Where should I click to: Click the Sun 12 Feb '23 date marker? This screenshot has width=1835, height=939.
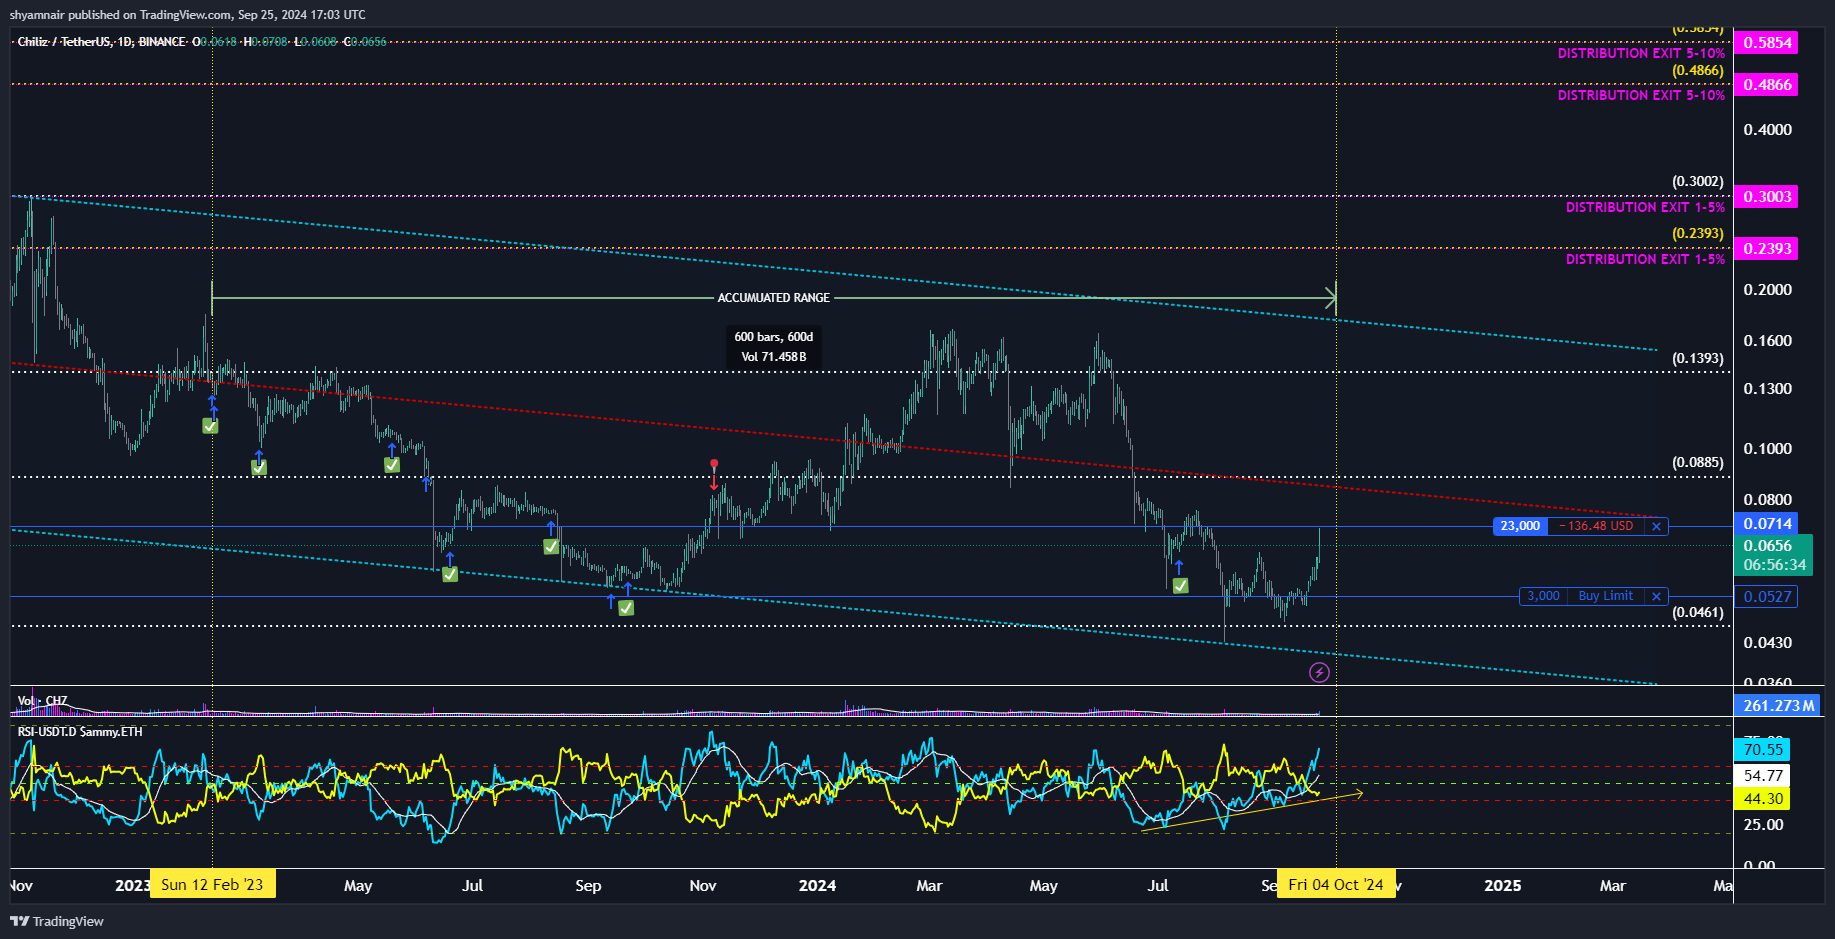click(212, 885)
